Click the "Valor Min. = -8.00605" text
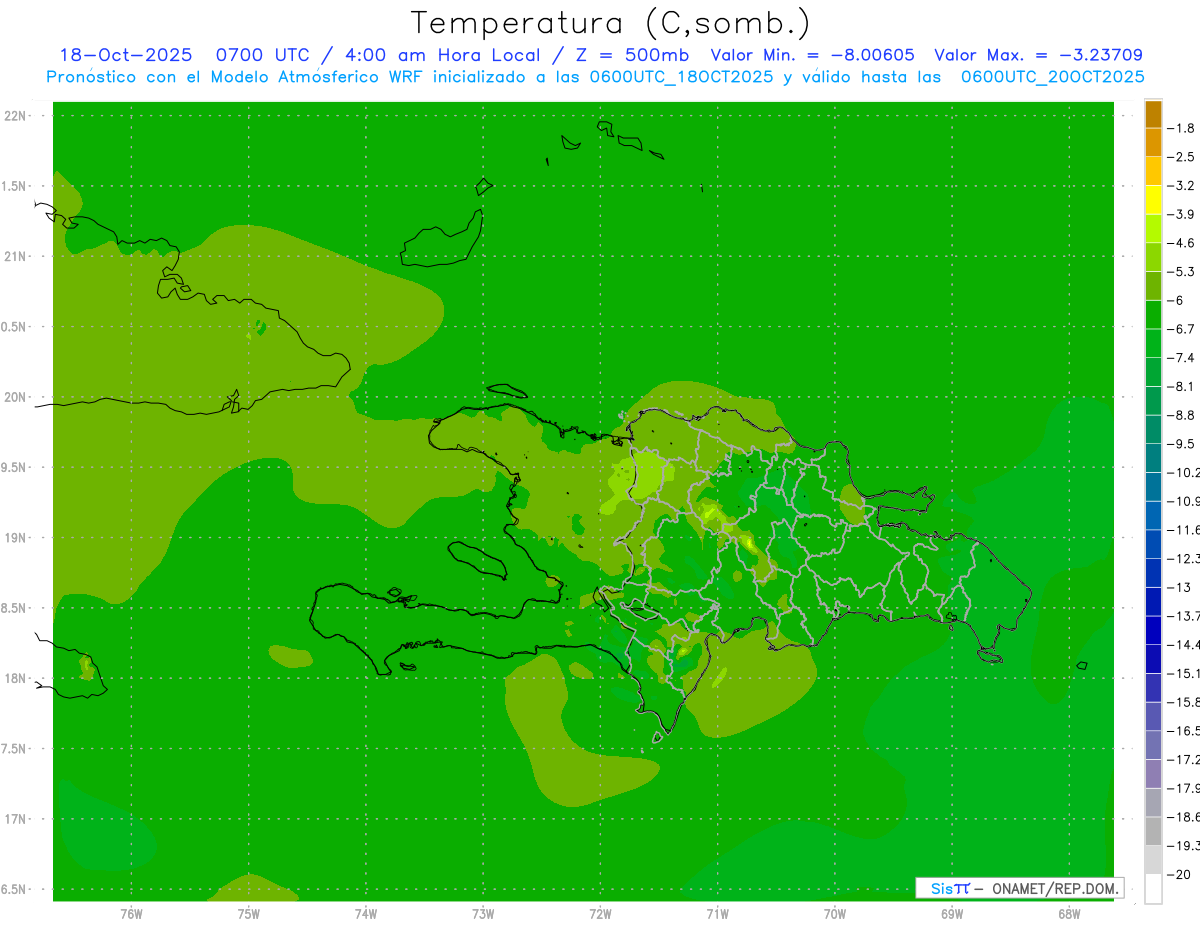 (x=812, y=55)
